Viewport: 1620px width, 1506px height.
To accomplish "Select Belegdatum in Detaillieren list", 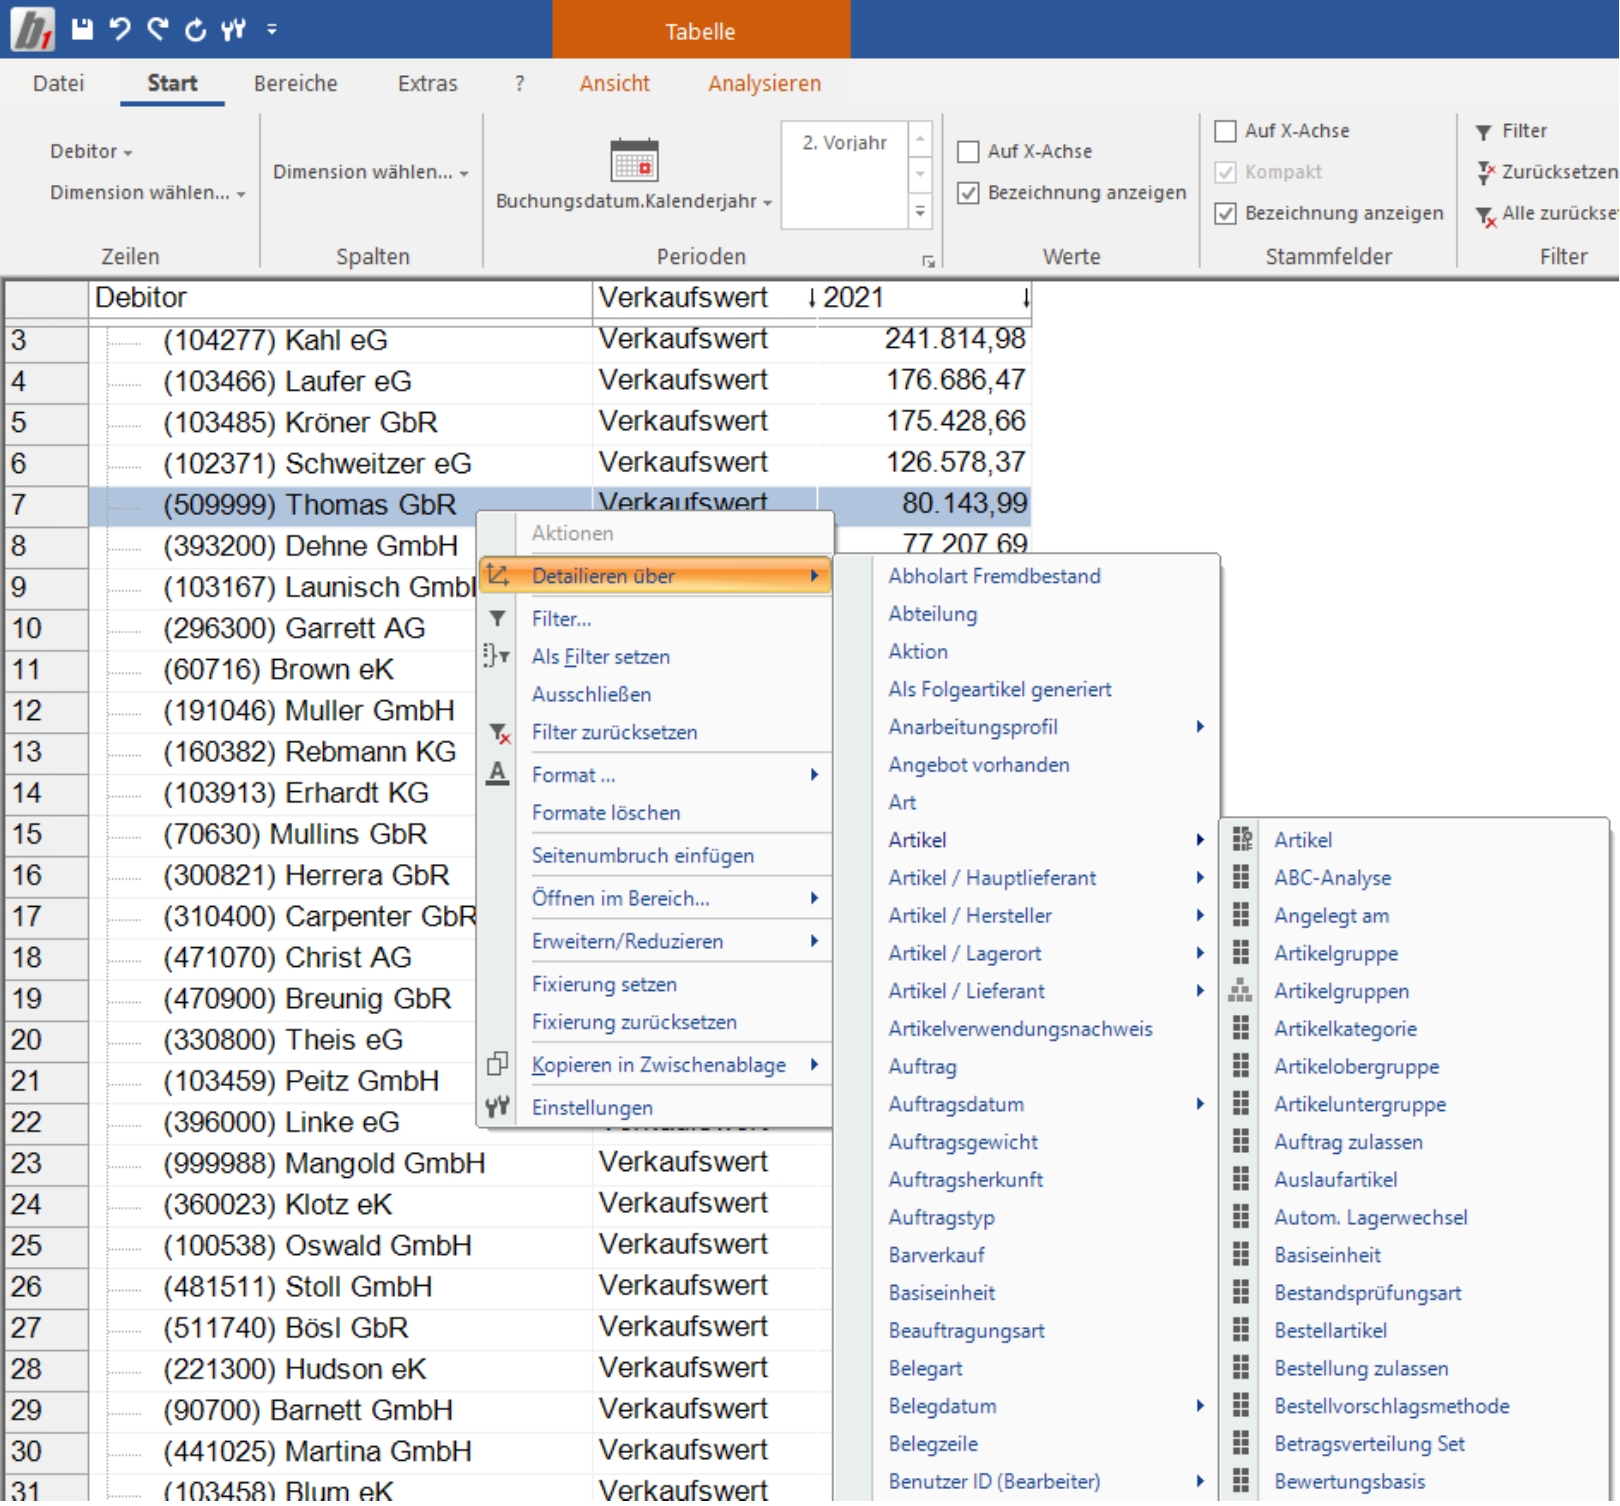I will (1046, 1408).
